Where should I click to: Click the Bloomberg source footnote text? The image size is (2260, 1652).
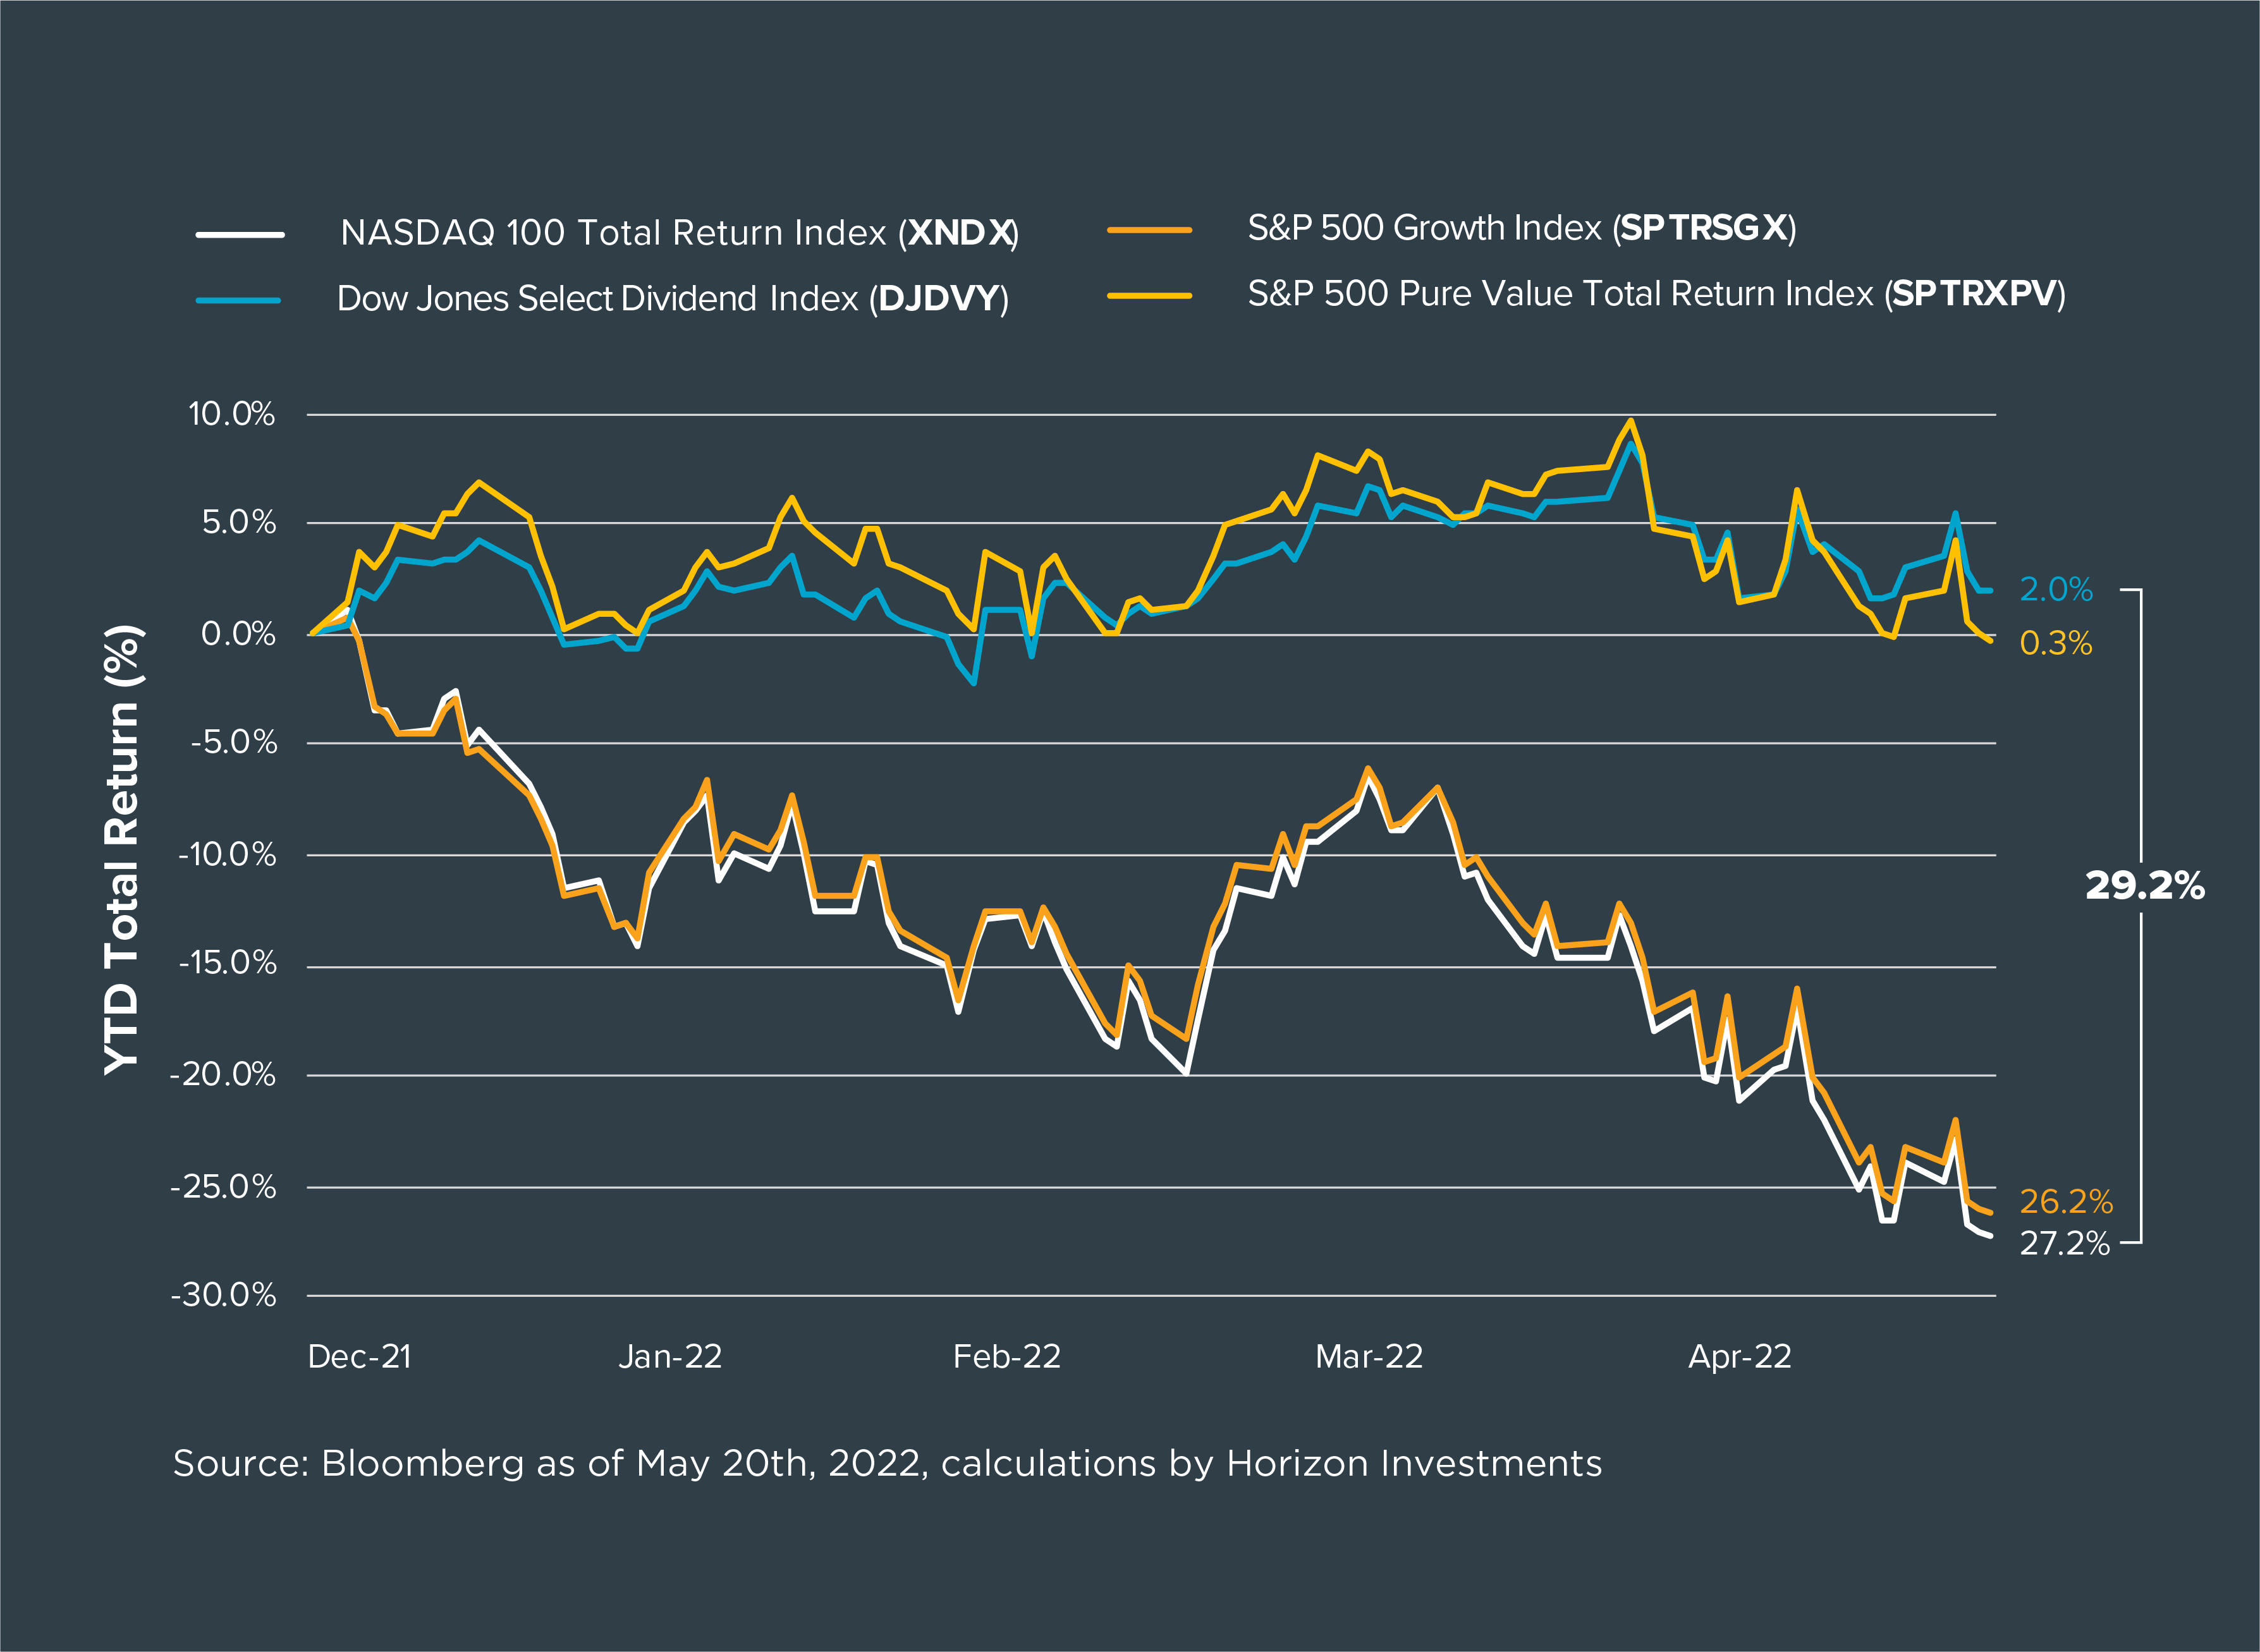coord(887,1464)
